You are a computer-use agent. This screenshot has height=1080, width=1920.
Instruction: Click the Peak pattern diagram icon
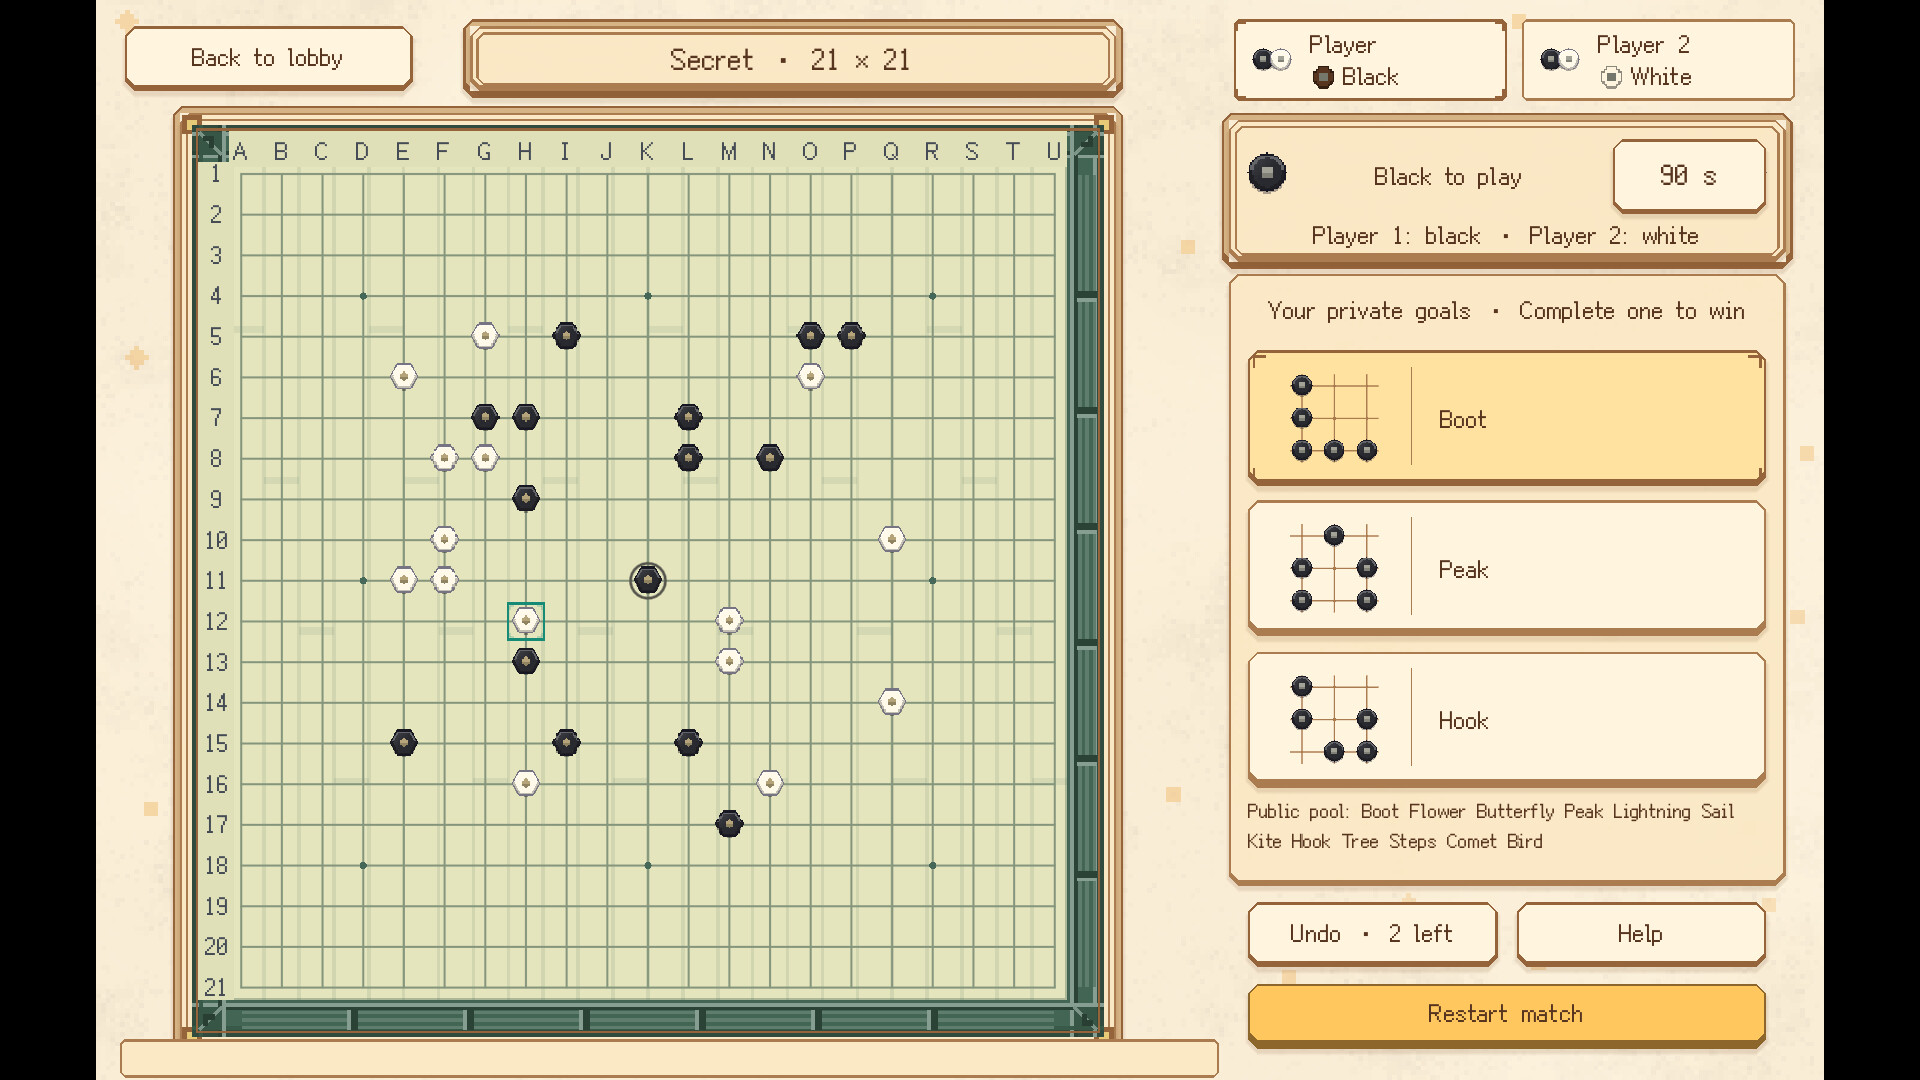(1334, 568)
